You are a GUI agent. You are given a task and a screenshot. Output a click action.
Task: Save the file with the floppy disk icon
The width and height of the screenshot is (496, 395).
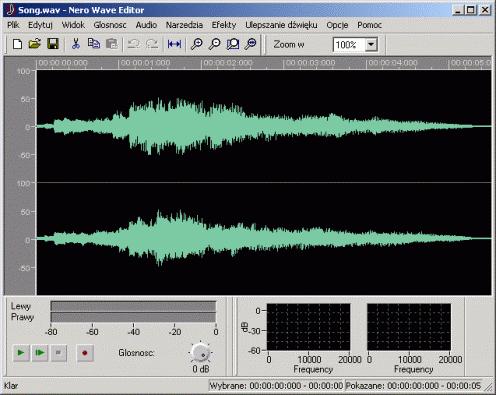pyautogui.click(x=53, y=44)
